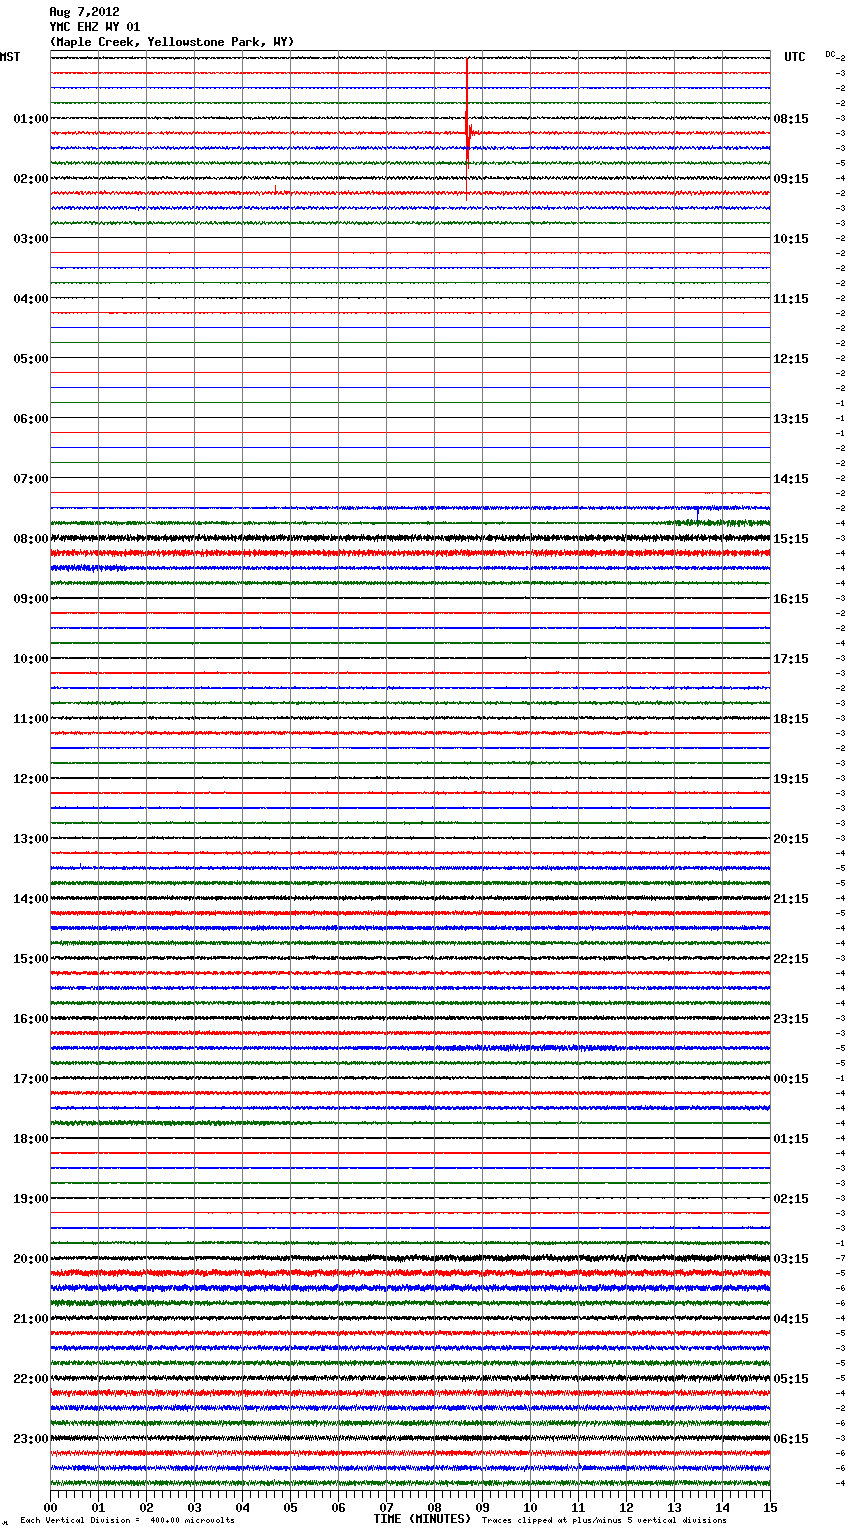Click the UTC label "23:15"
The image size is (850, 1534).
coord(791,1019)
